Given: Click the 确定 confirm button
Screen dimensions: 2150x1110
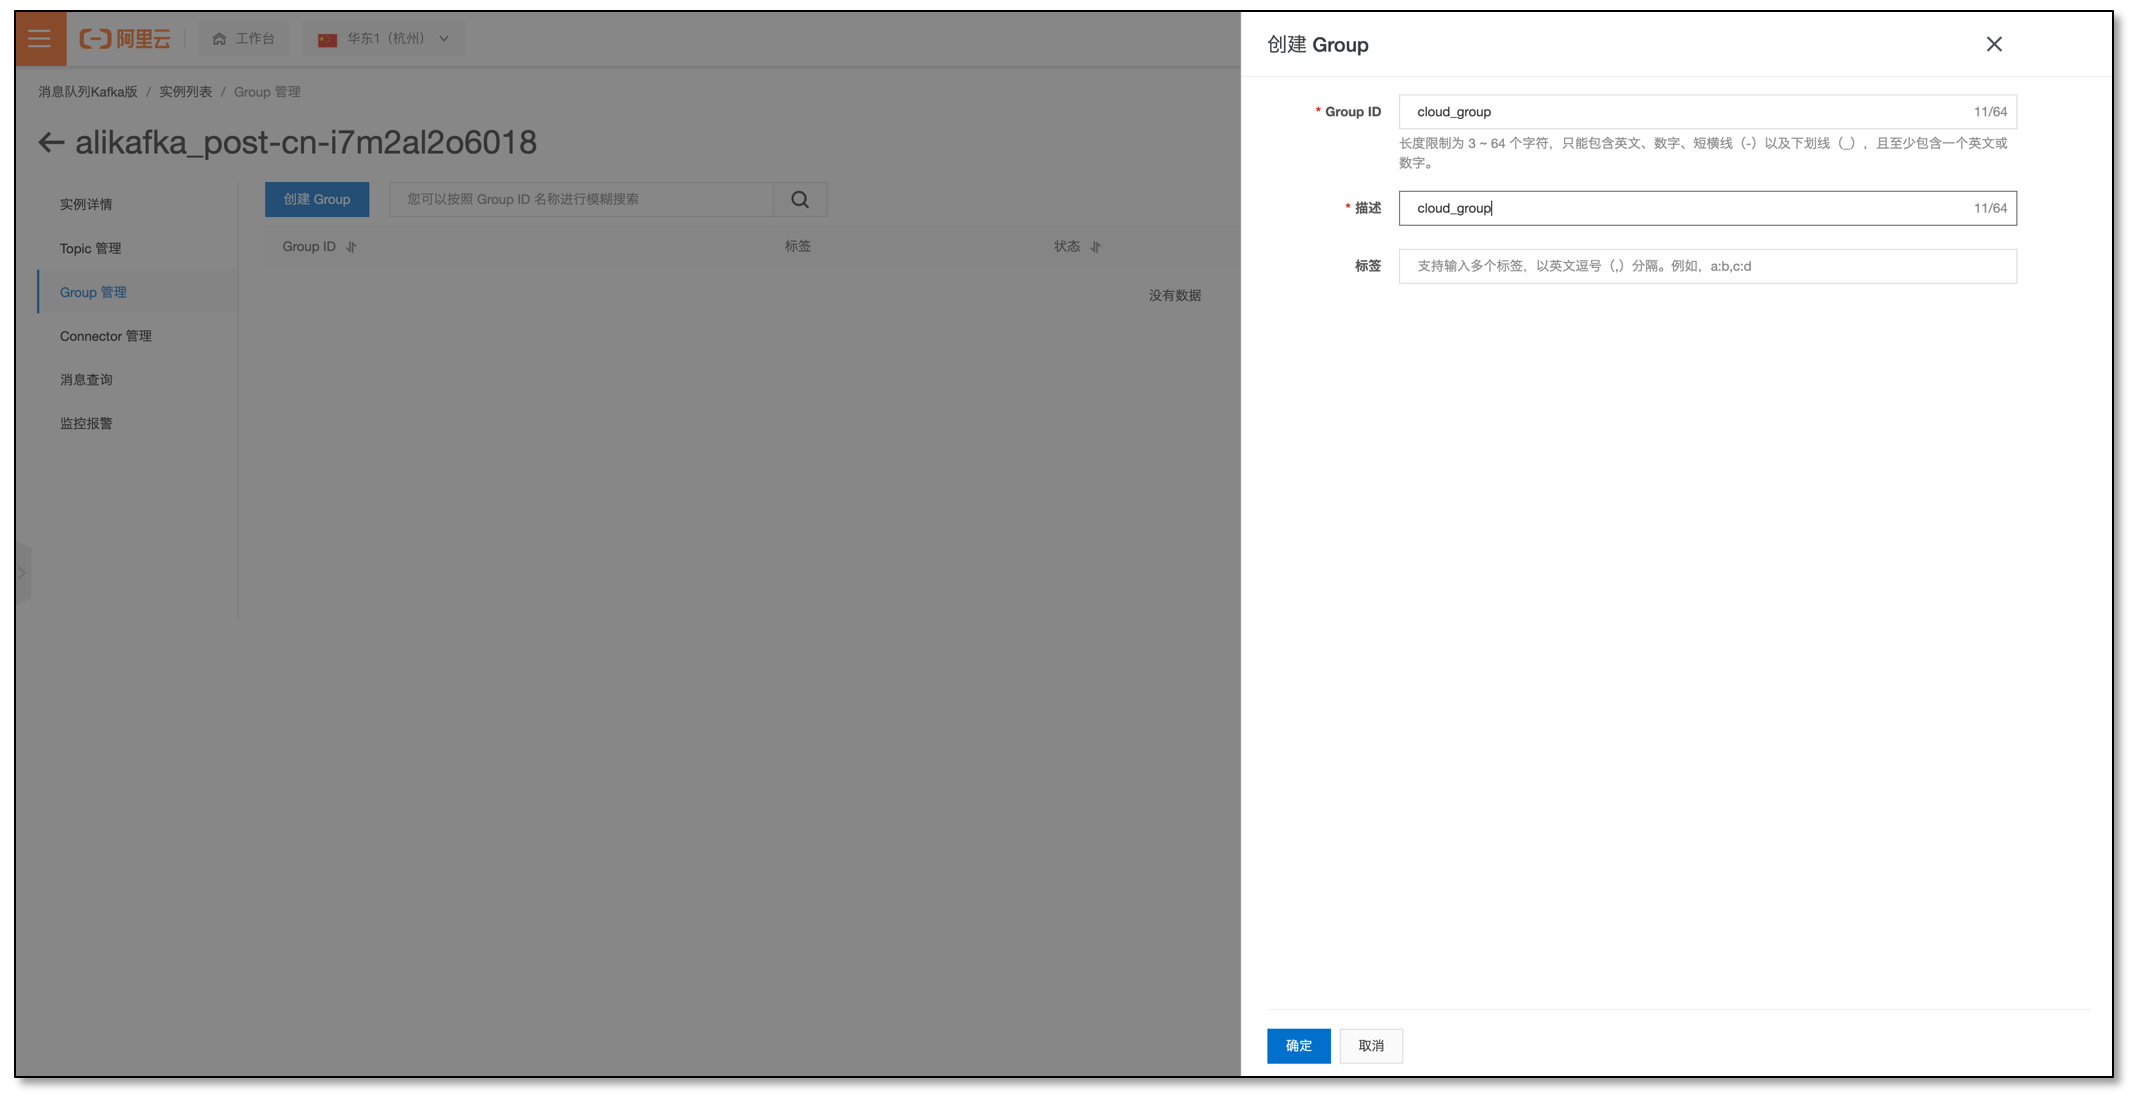Looking at the screenshot, I should [1298, 1046].
